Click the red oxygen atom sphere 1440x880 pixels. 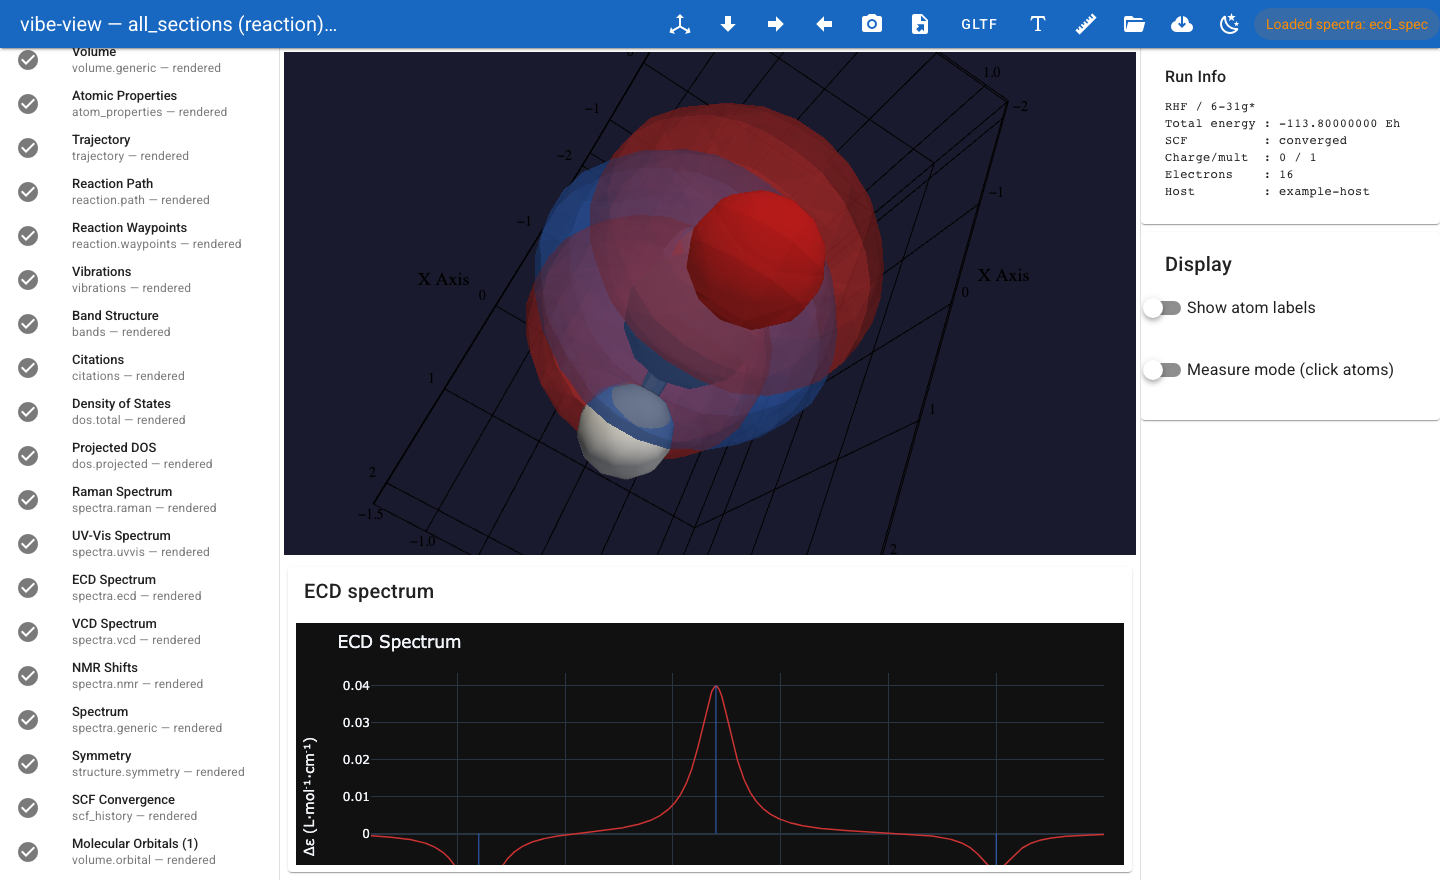(757, 258)
